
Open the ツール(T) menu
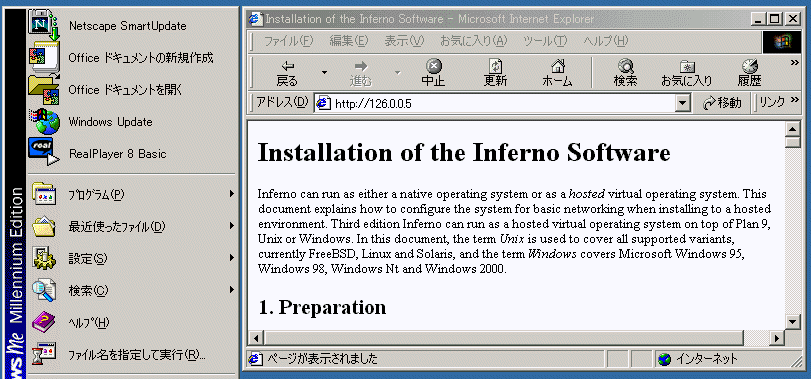click(545, 41)
